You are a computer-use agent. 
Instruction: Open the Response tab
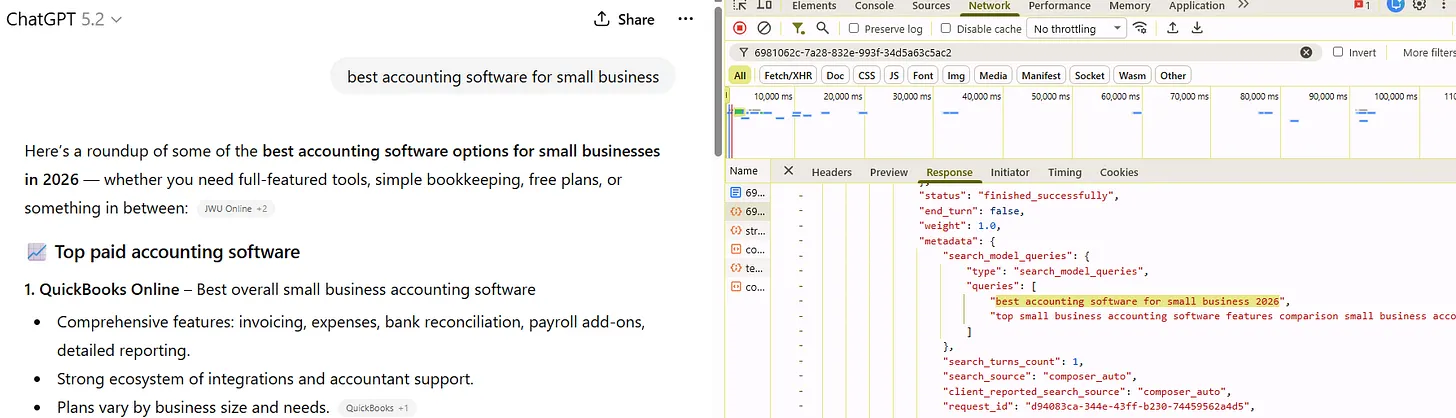[949, 172]
